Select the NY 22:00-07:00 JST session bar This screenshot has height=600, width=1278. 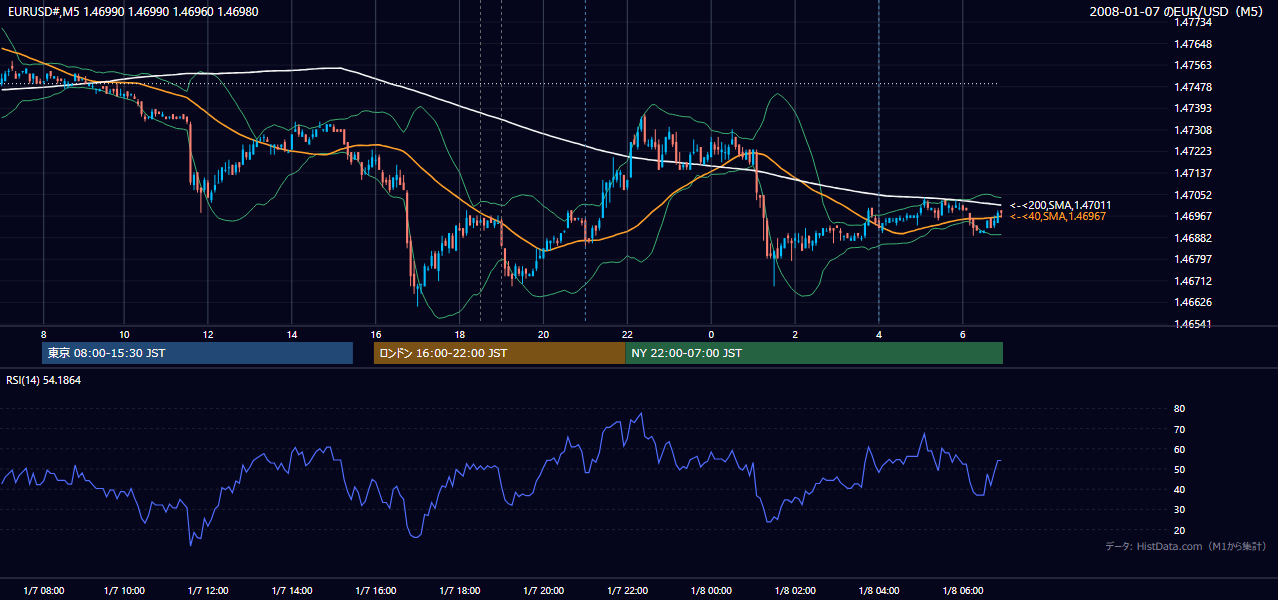pos(814,353)
